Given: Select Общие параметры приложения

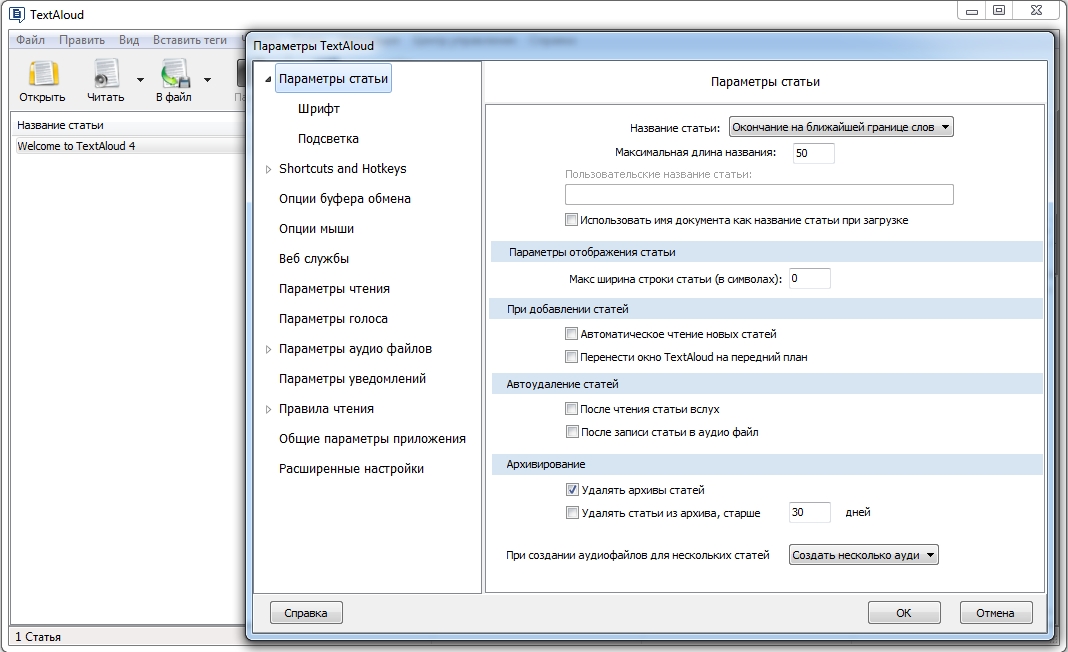Looking at the screenshot, I should coord(372,439).
